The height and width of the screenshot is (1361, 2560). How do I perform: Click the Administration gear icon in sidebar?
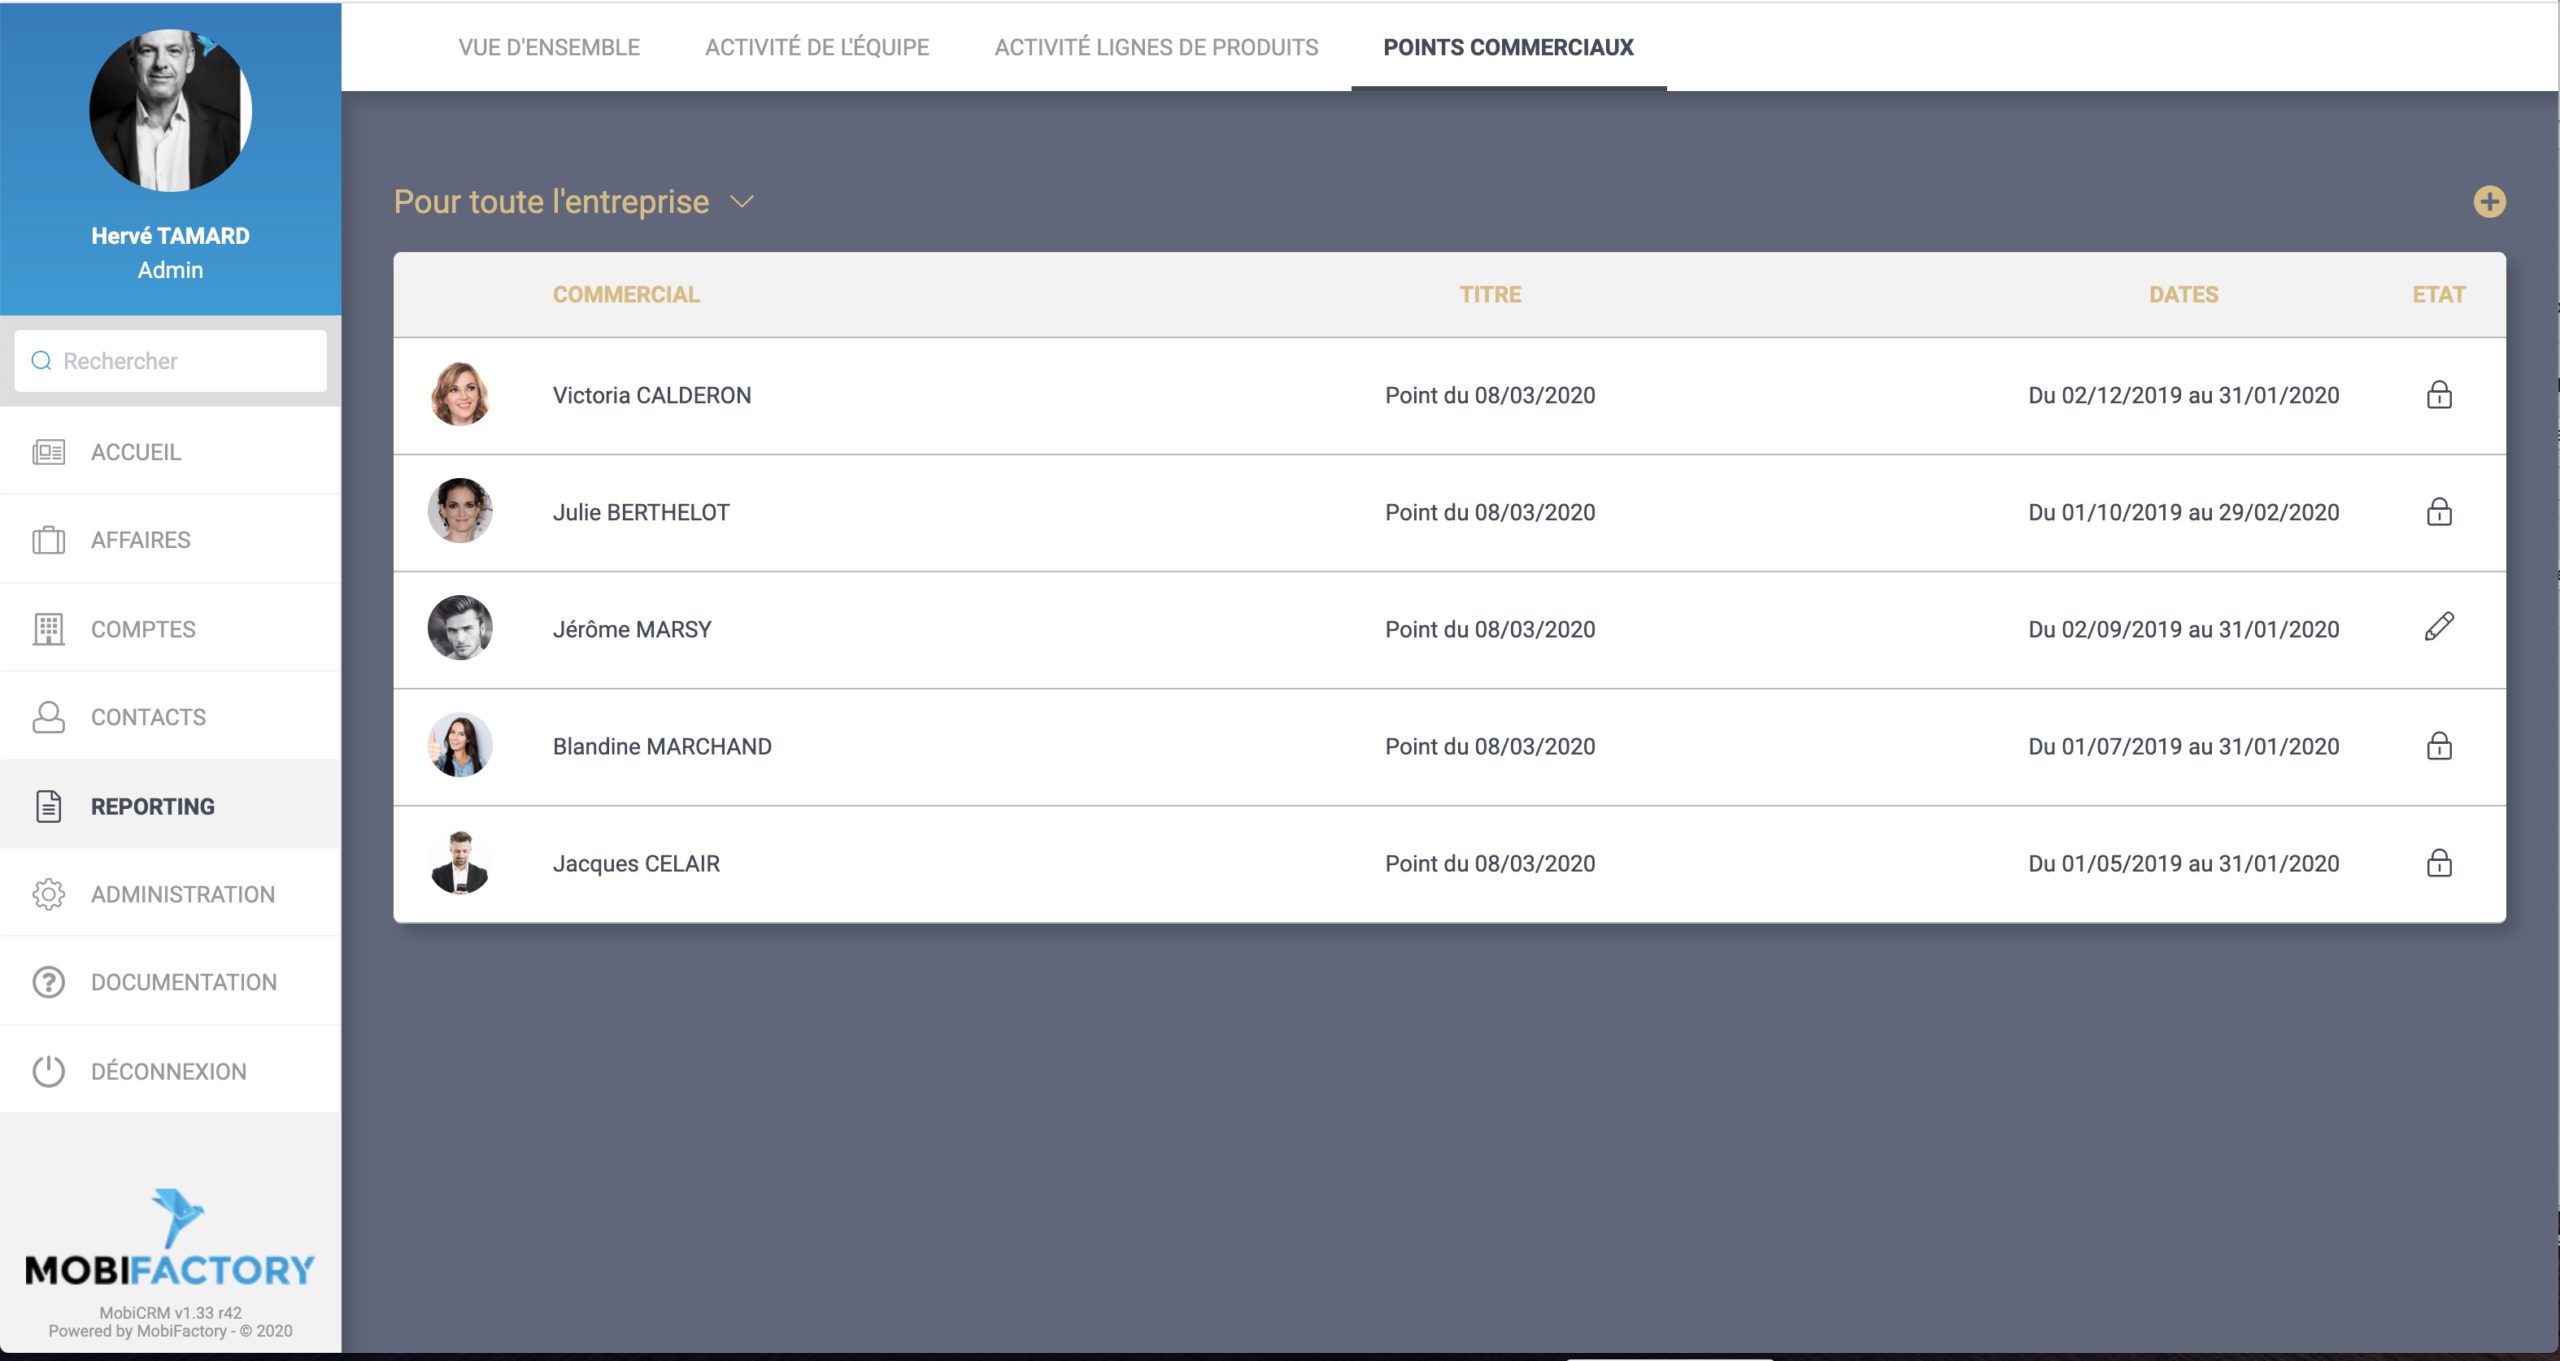[48, 894]
